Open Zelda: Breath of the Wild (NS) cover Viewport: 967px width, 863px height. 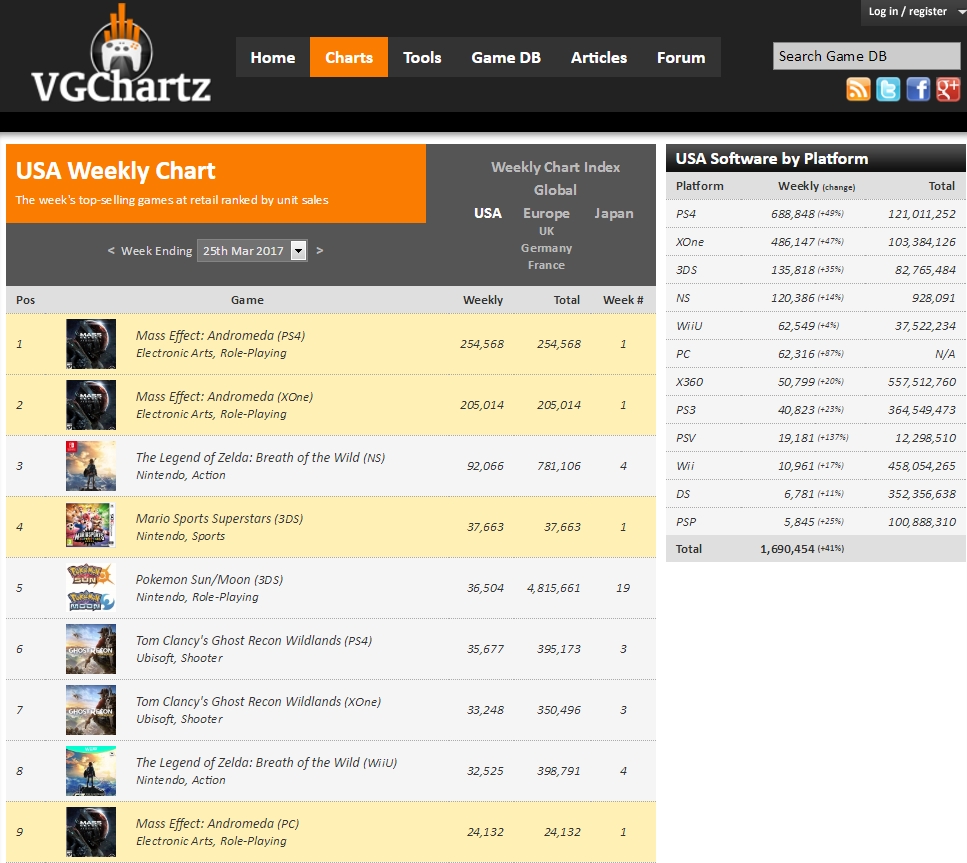coord(91,466)
